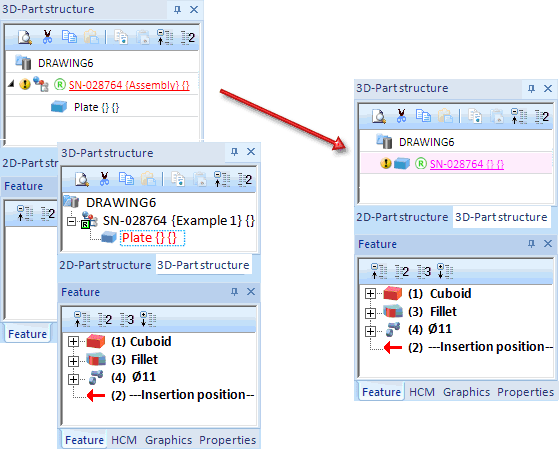Screen dimensions: 559x449
Task: Select (2) Insertion position in right Feature list
Action: click(x=480, y=347)
